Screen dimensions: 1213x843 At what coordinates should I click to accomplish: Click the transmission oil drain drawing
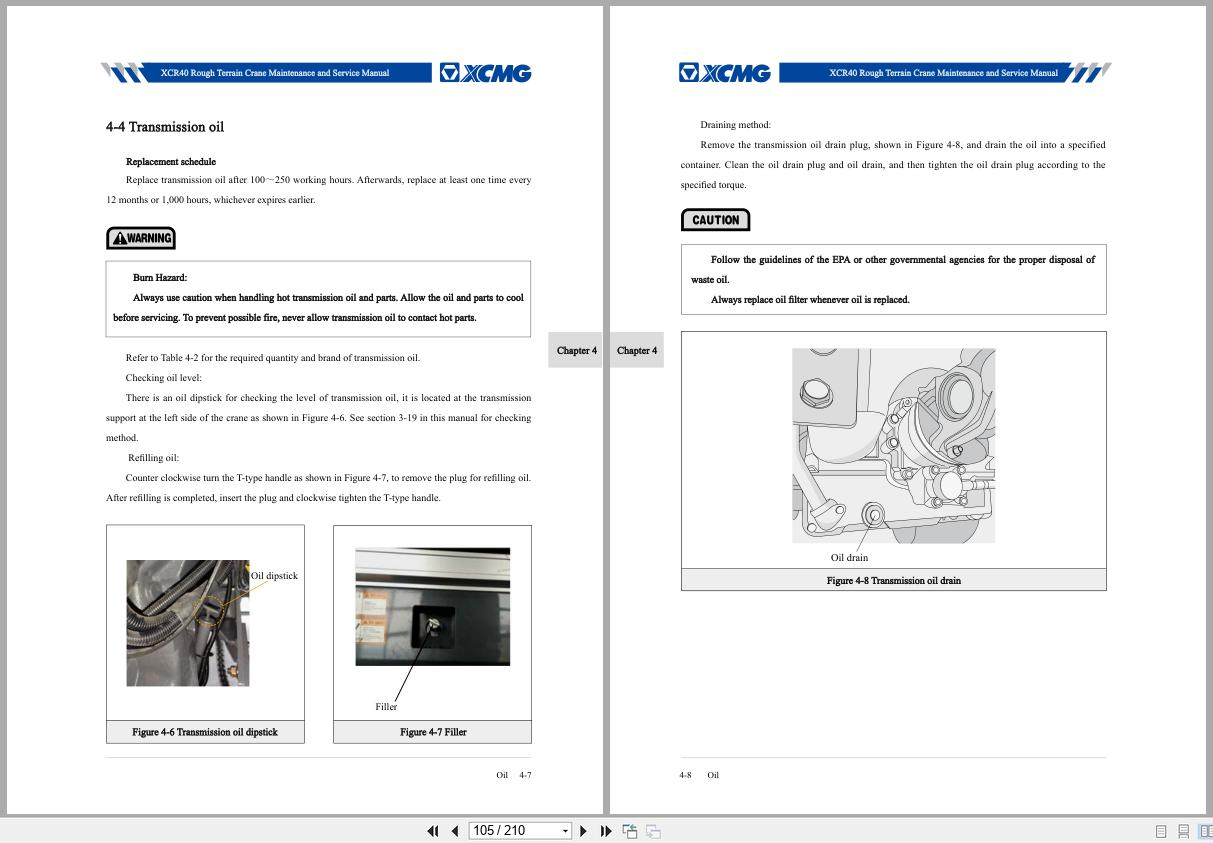tap(893, 446)
